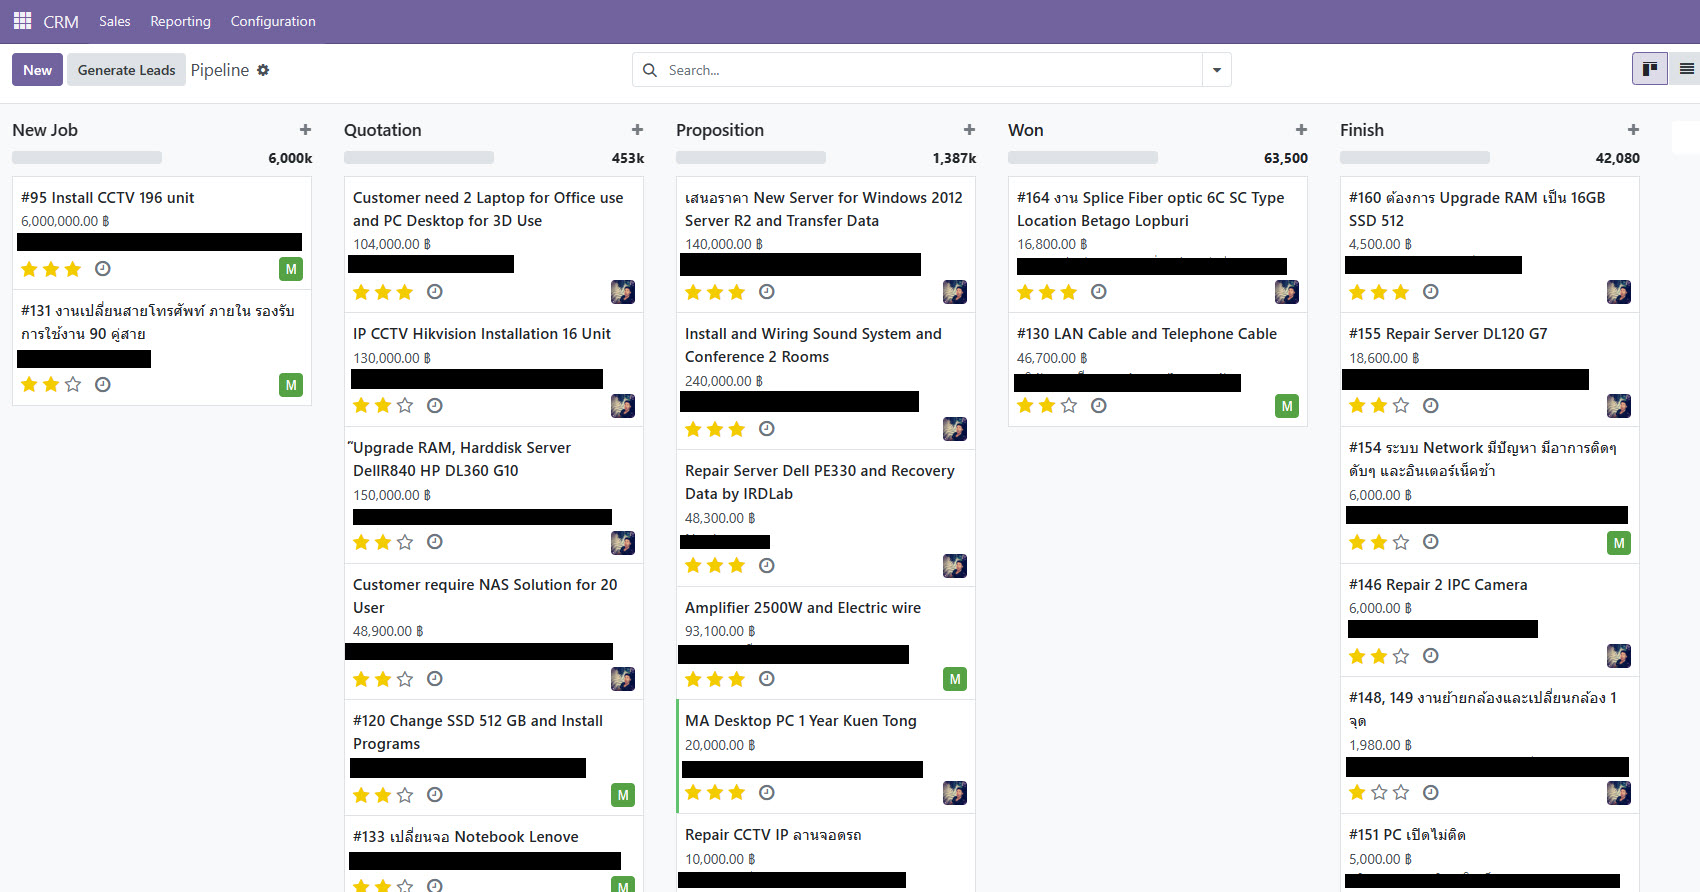Open the apps grid menu icon
Image resolution: width=1700 pixels, height=892 pixels.
pos(22,21)
